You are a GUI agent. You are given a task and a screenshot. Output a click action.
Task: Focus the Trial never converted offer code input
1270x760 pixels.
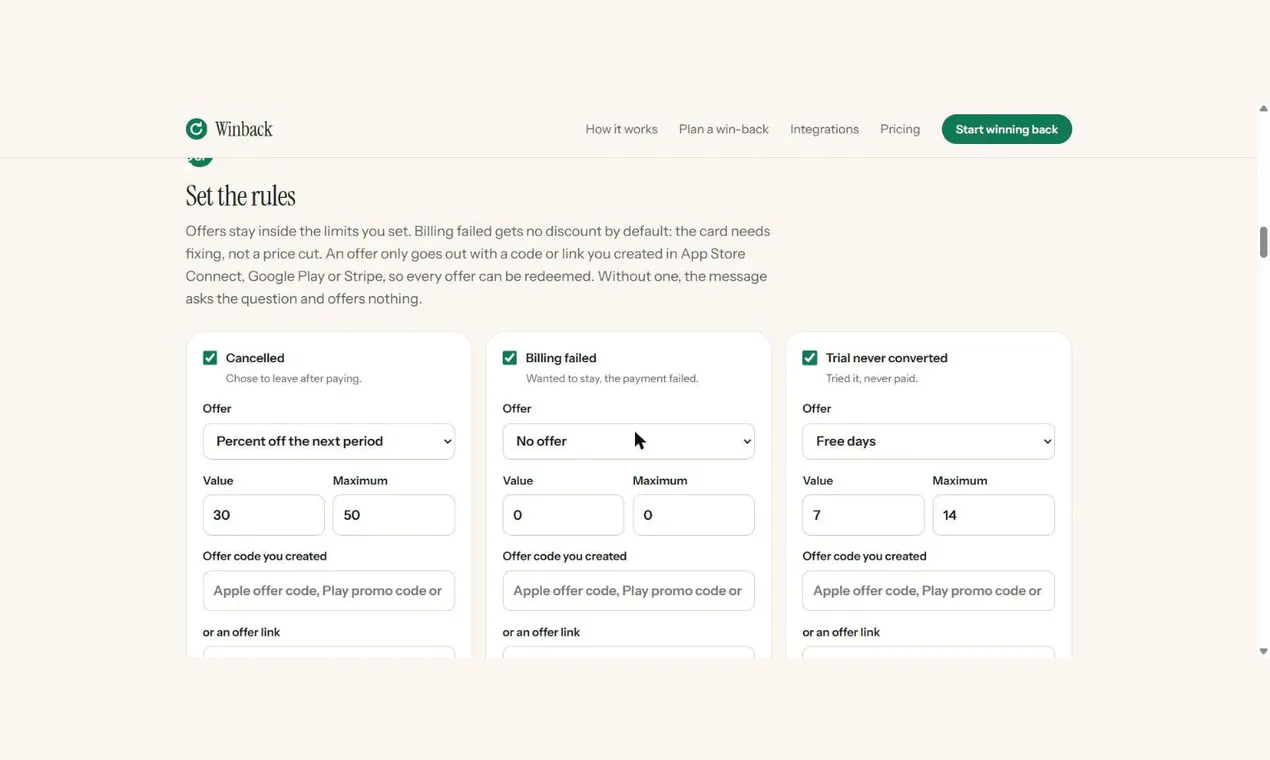tap(929, 591)
